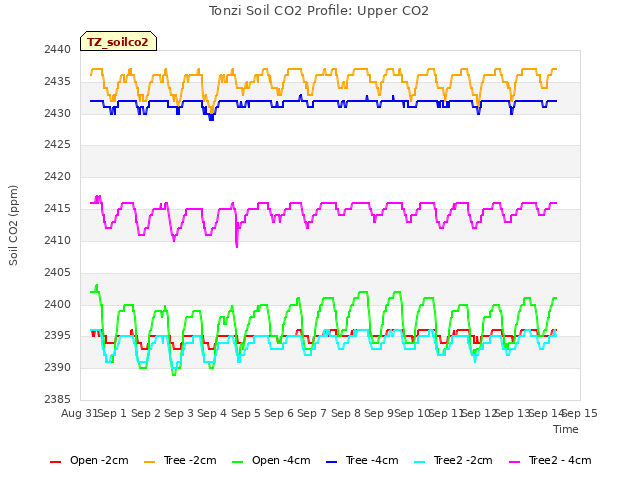
Task: Click the Sep 6 x-axis label
Action: tap(279, 413)
